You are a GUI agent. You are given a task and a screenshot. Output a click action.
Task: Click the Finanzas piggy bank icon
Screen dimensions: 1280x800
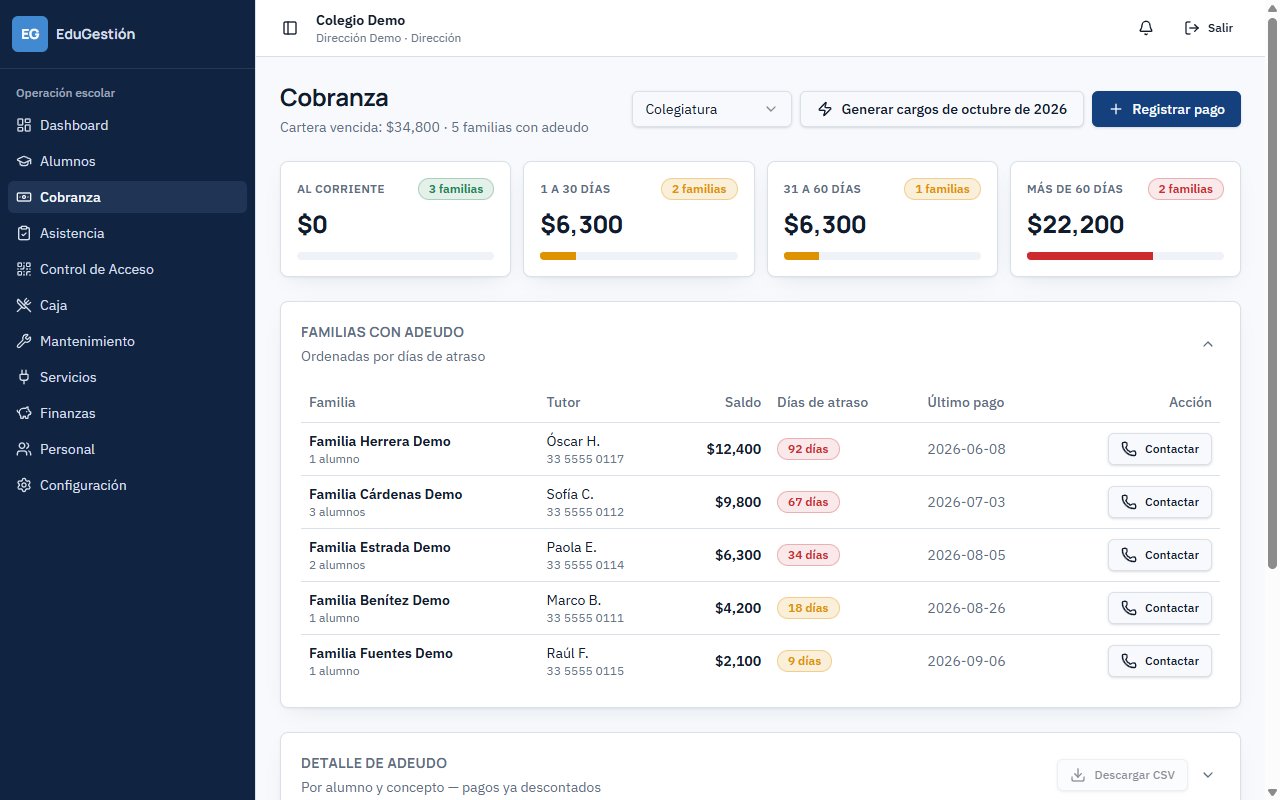coord(24,413)
